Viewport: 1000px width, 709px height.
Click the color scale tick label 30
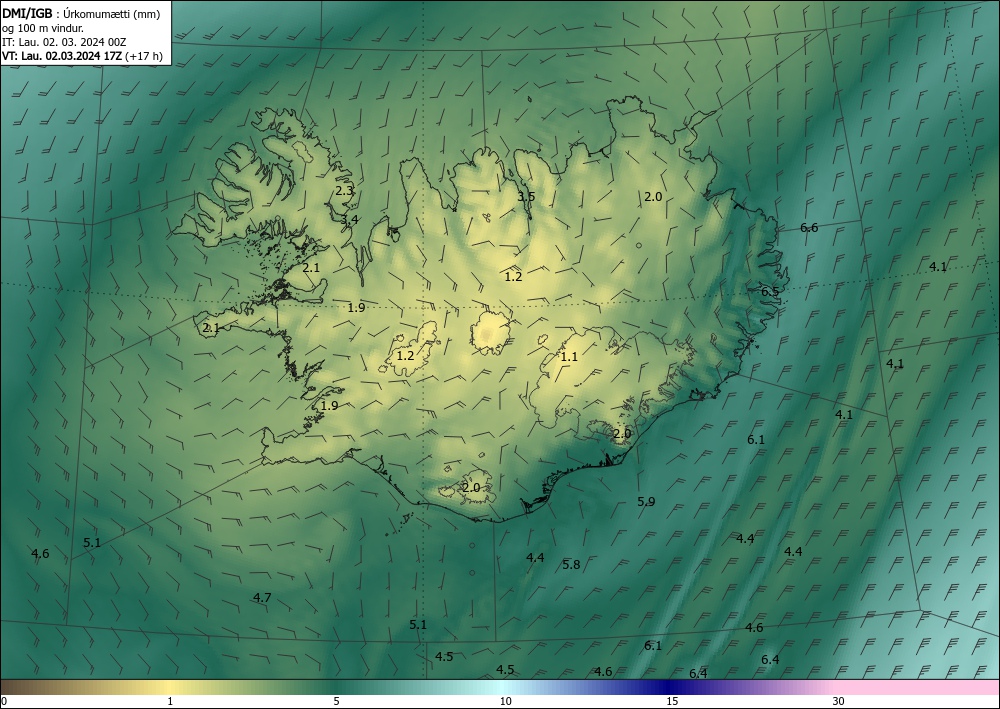[x=839, y=702]
